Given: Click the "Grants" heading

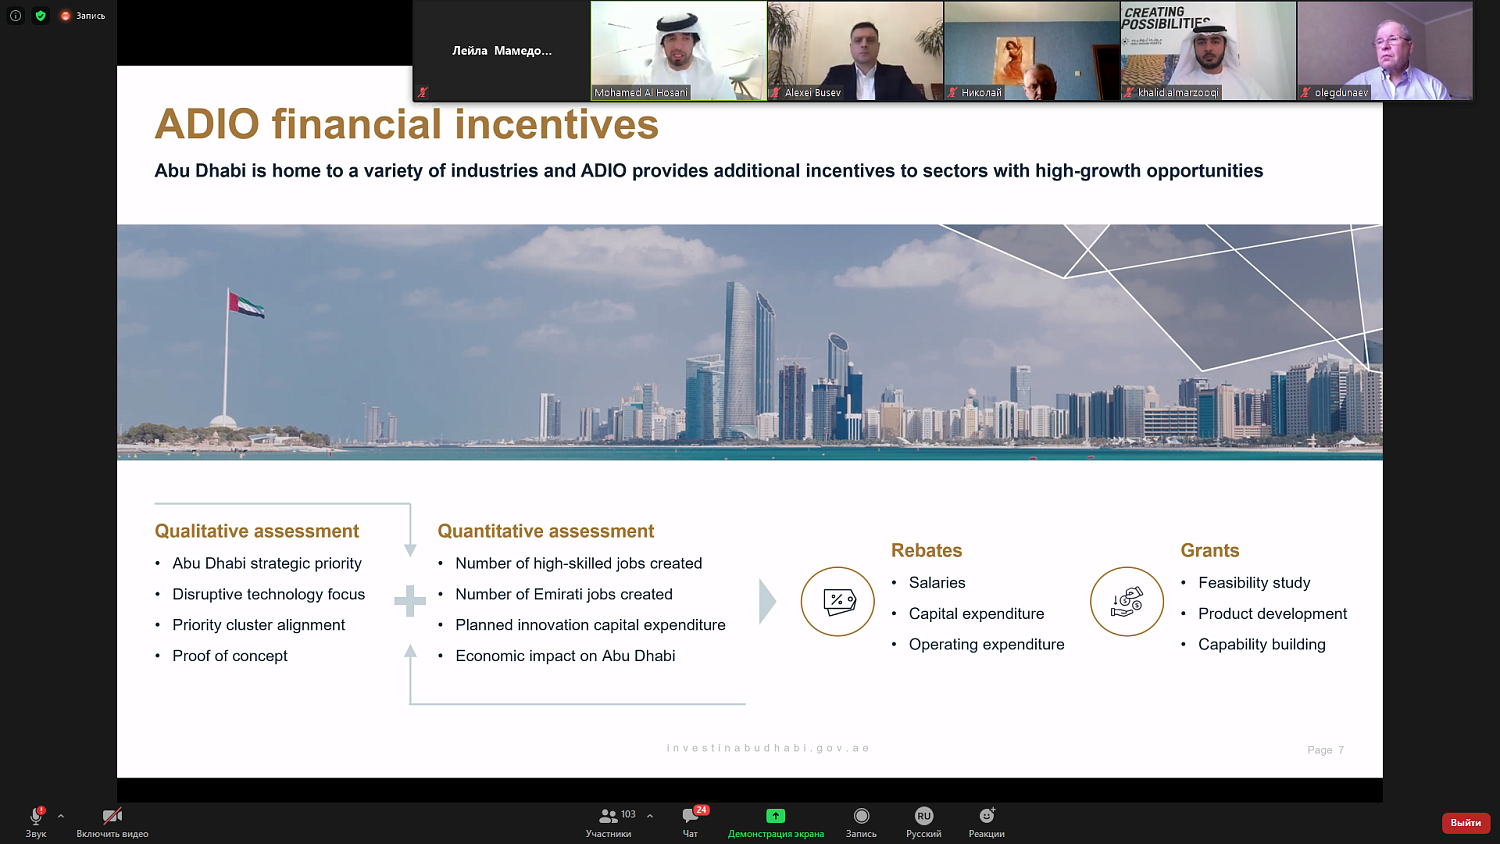Looking at the screenshot, I should pyautogui.click(x=1209, y=550).
